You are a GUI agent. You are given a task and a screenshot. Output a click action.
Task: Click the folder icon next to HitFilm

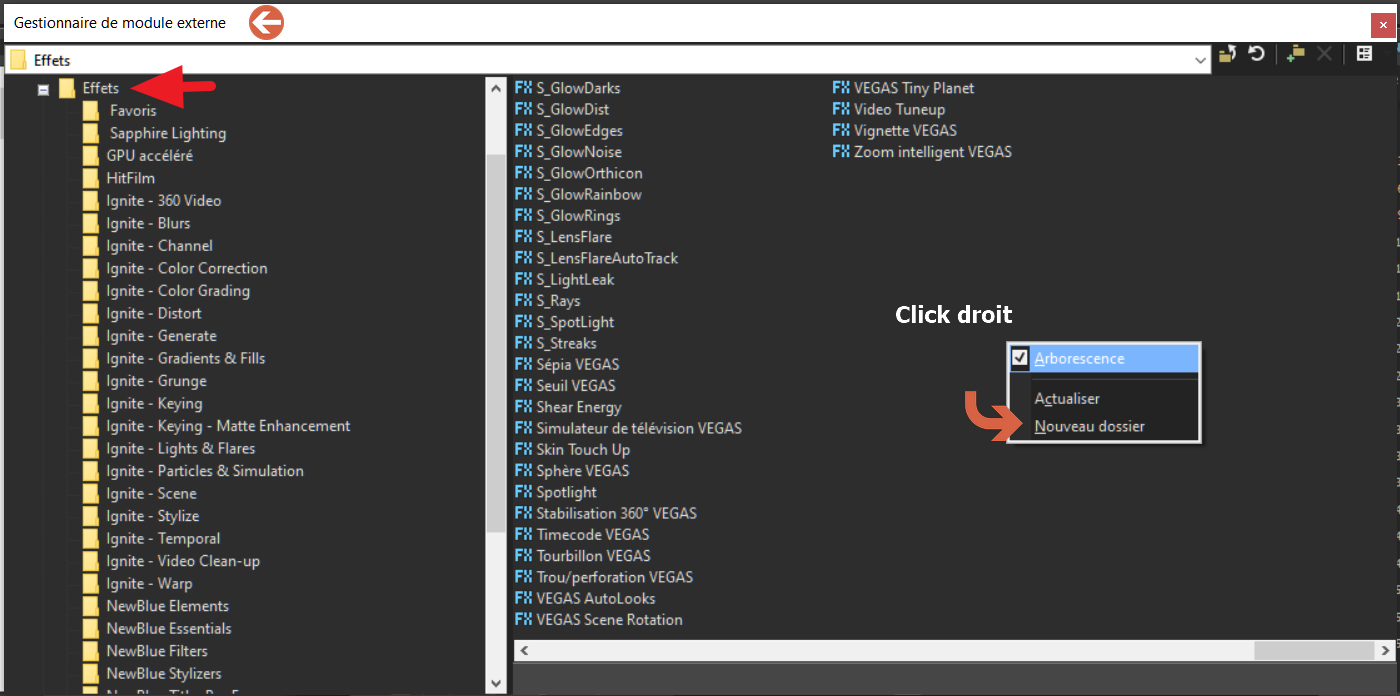point(91,178)
